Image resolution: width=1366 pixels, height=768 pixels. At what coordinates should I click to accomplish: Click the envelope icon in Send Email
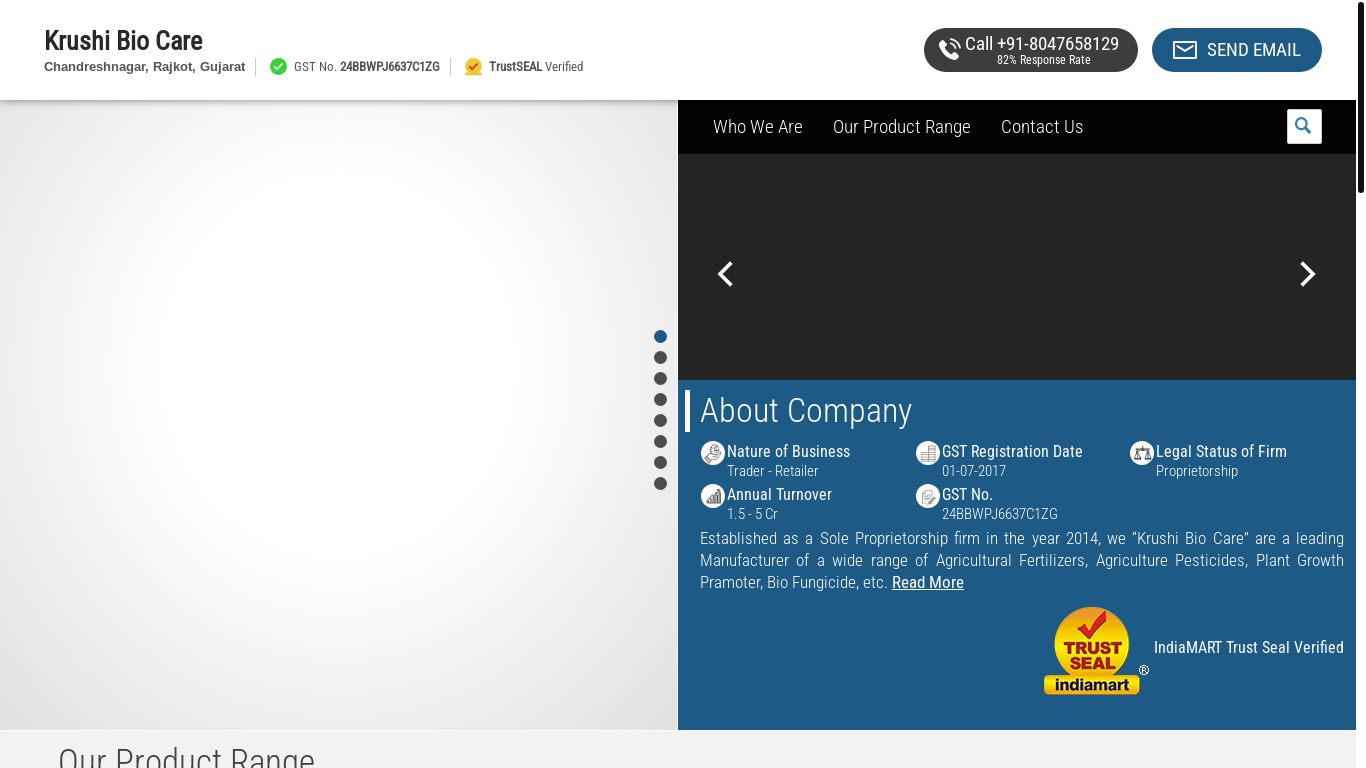tap(1184, 50)
